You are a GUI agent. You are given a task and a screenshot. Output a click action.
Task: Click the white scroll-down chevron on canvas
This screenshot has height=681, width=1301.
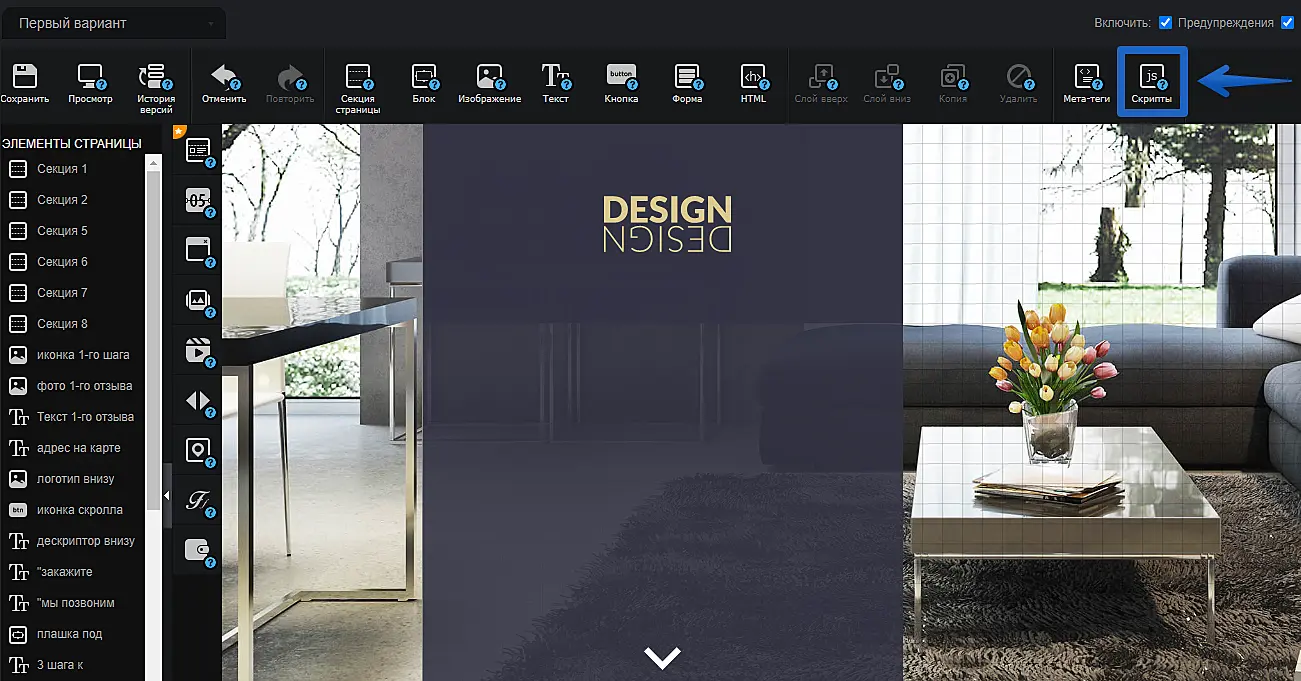[662, 657]
